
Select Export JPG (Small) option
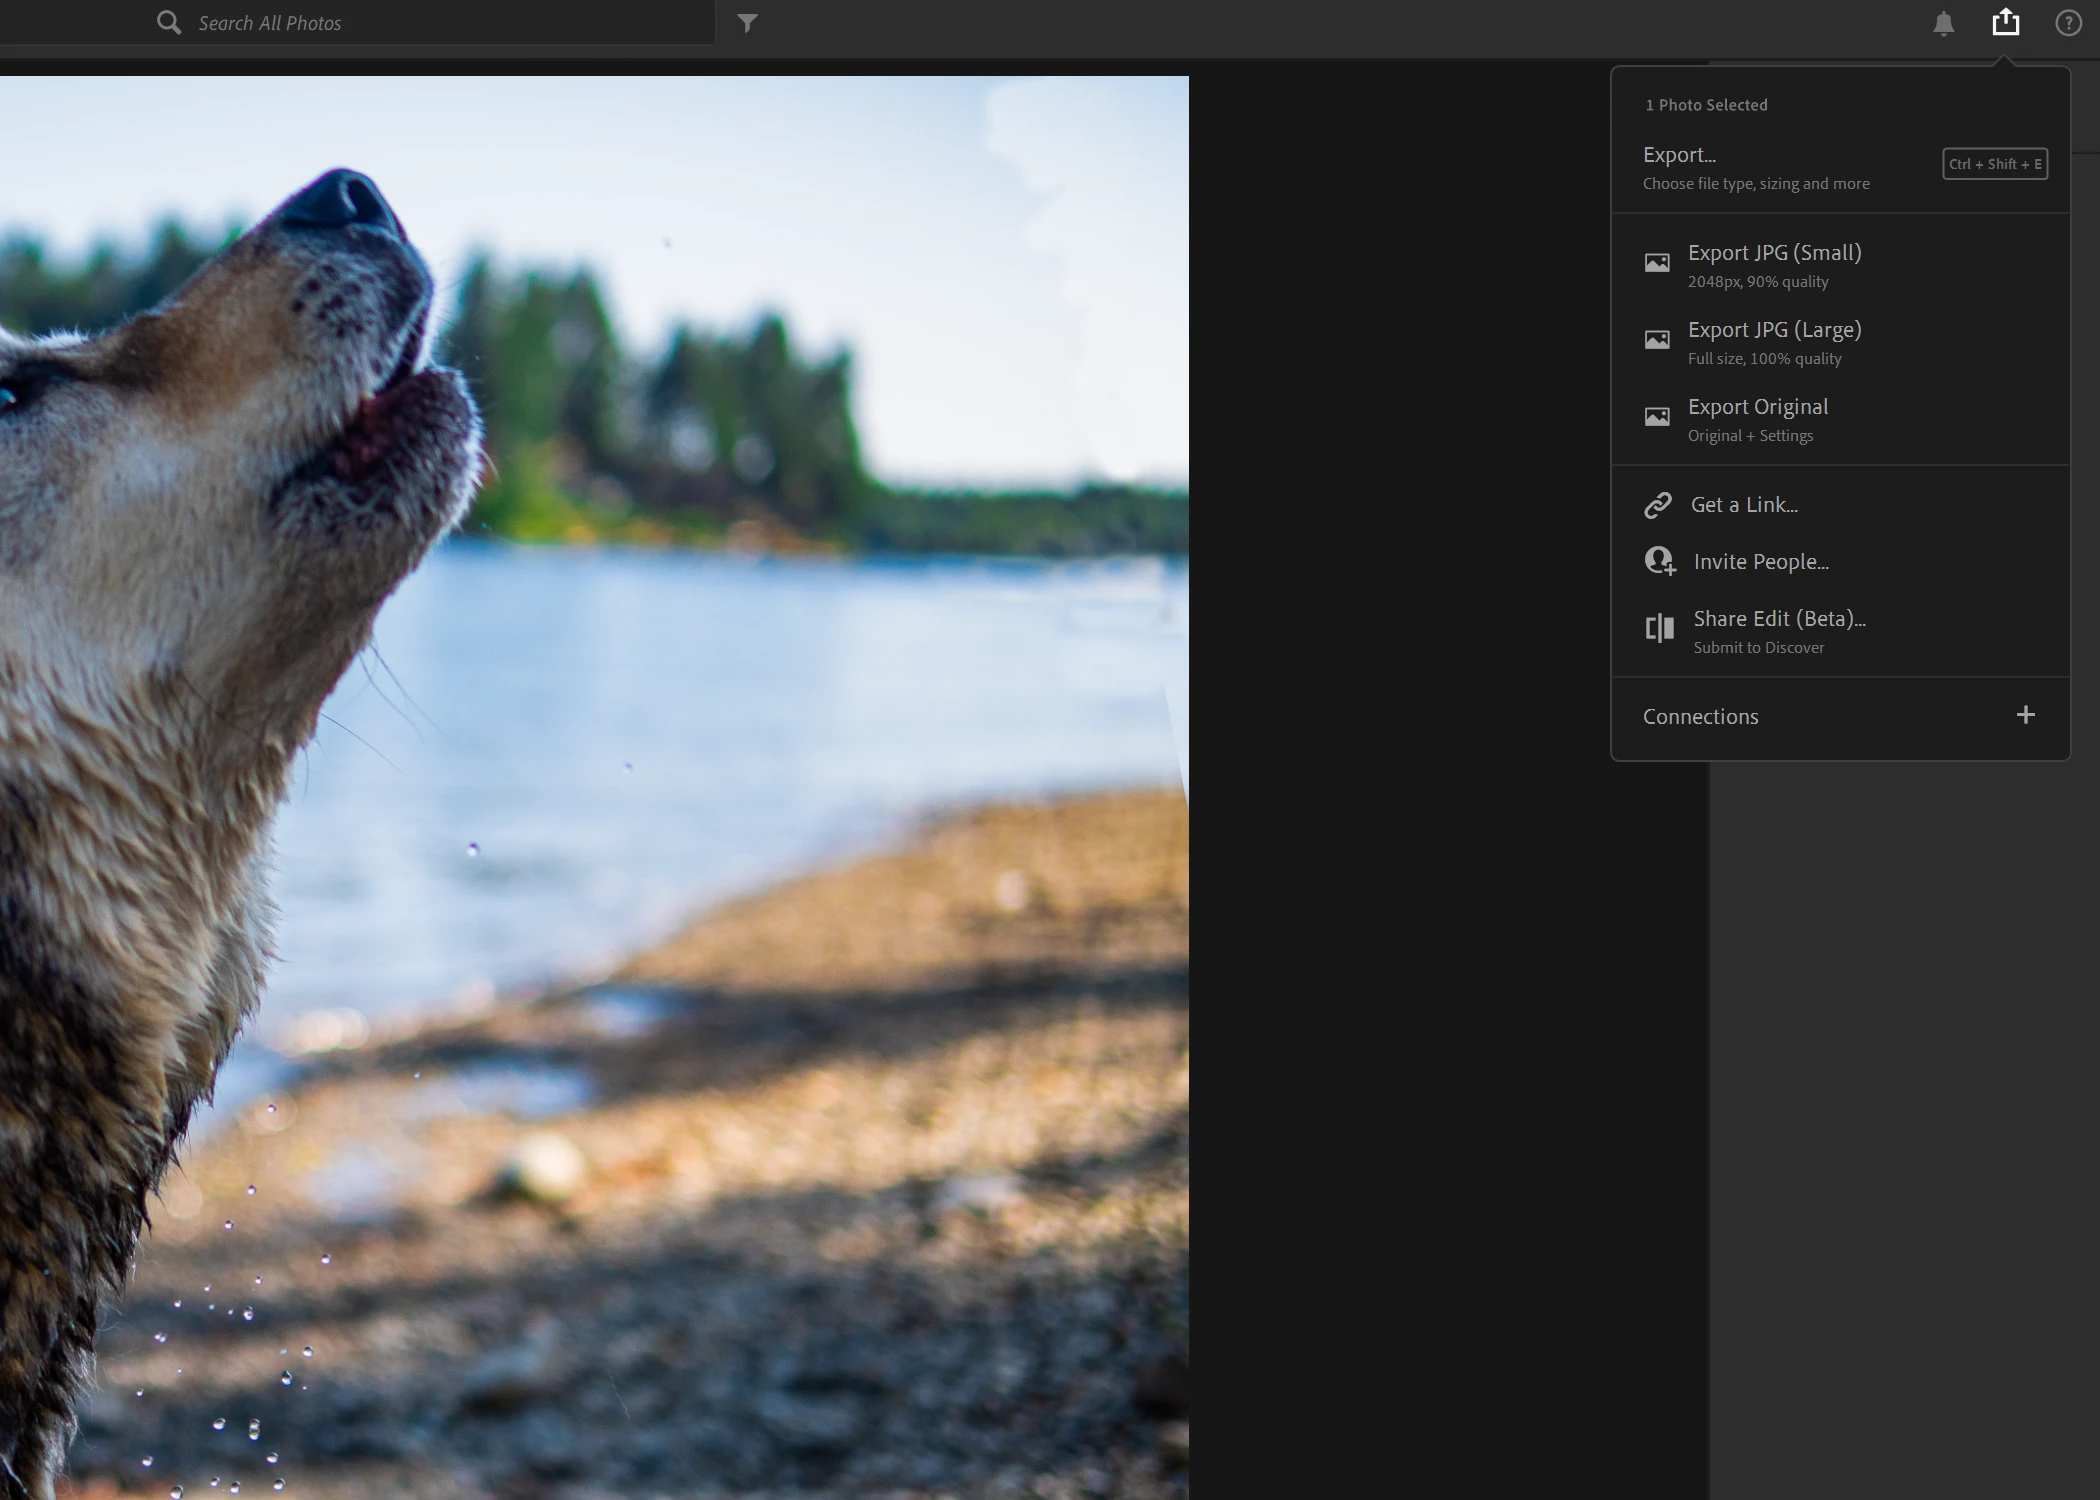[x=1774, y=254]
